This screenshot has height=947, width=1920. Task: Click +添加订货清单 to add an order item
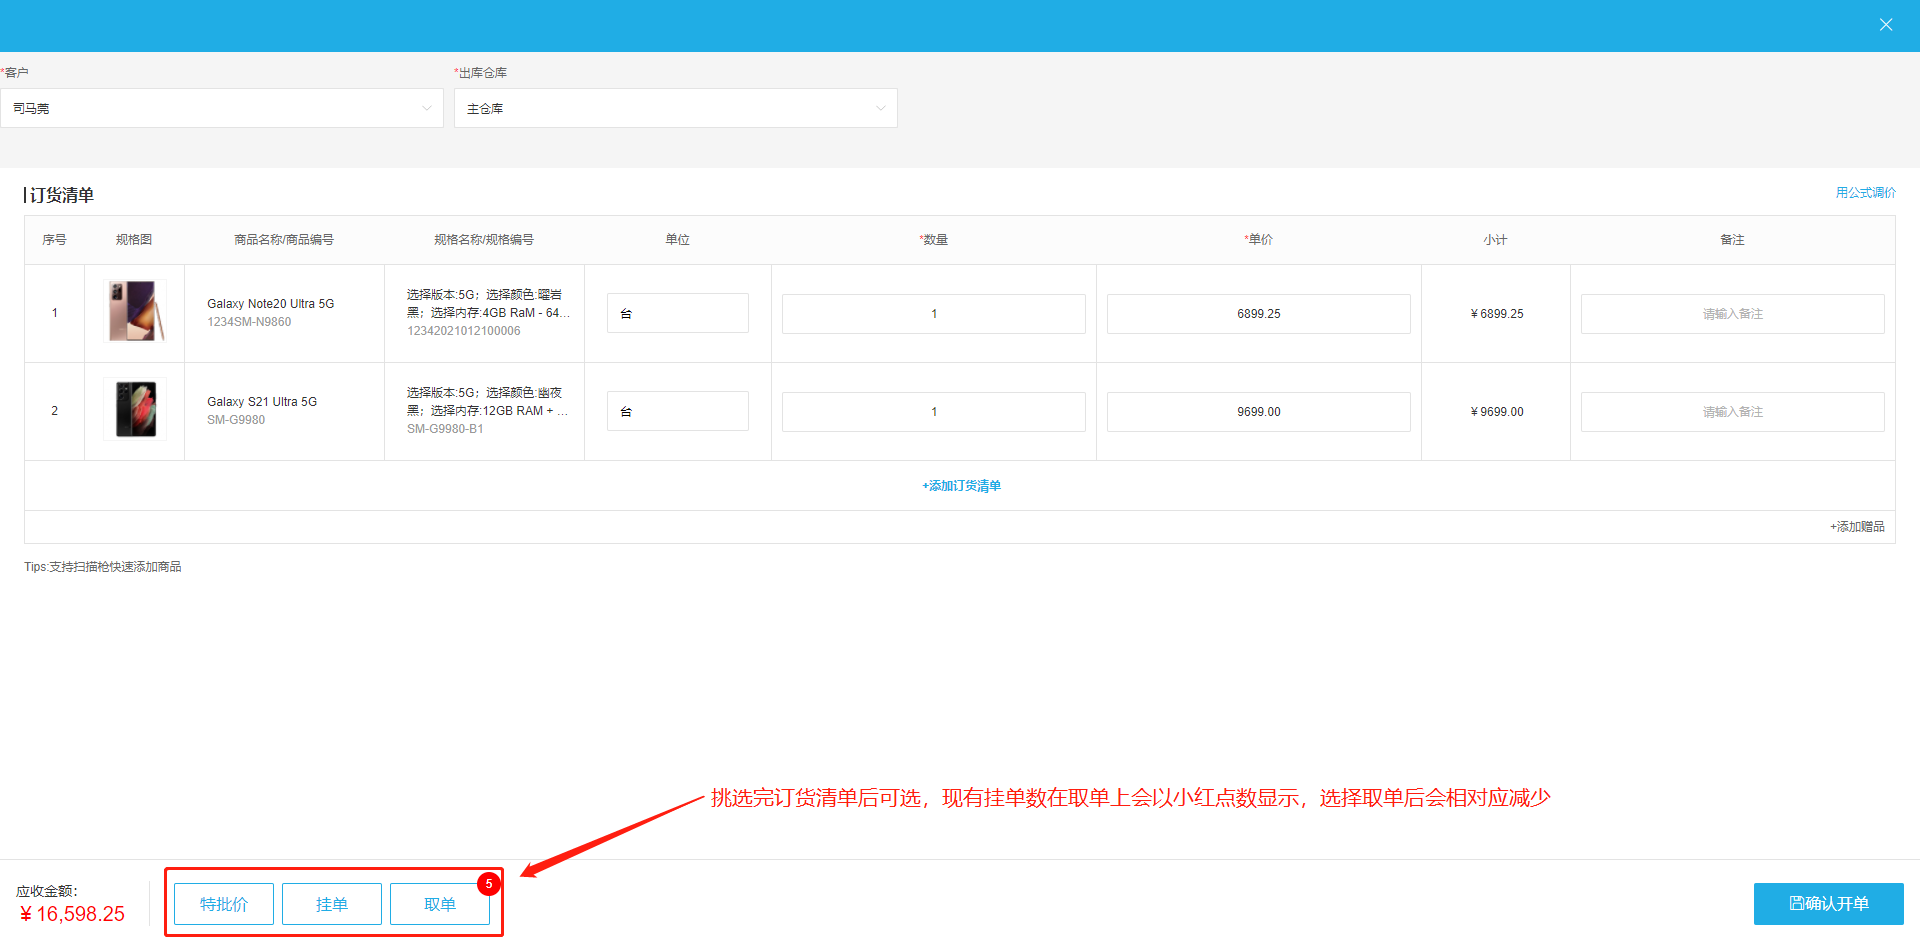[960, 485]
